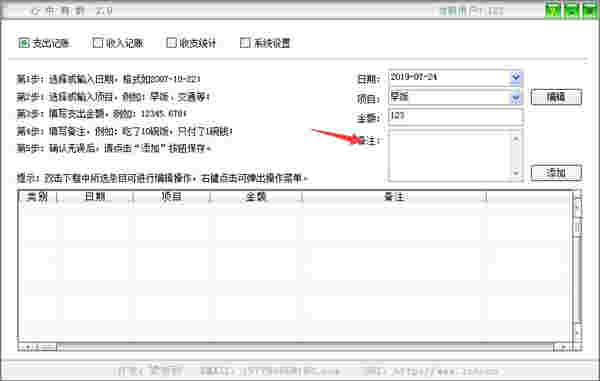Expand the 项目 category dropdown arrow
This screenshot has height=381, width=600.
point(515,98)
